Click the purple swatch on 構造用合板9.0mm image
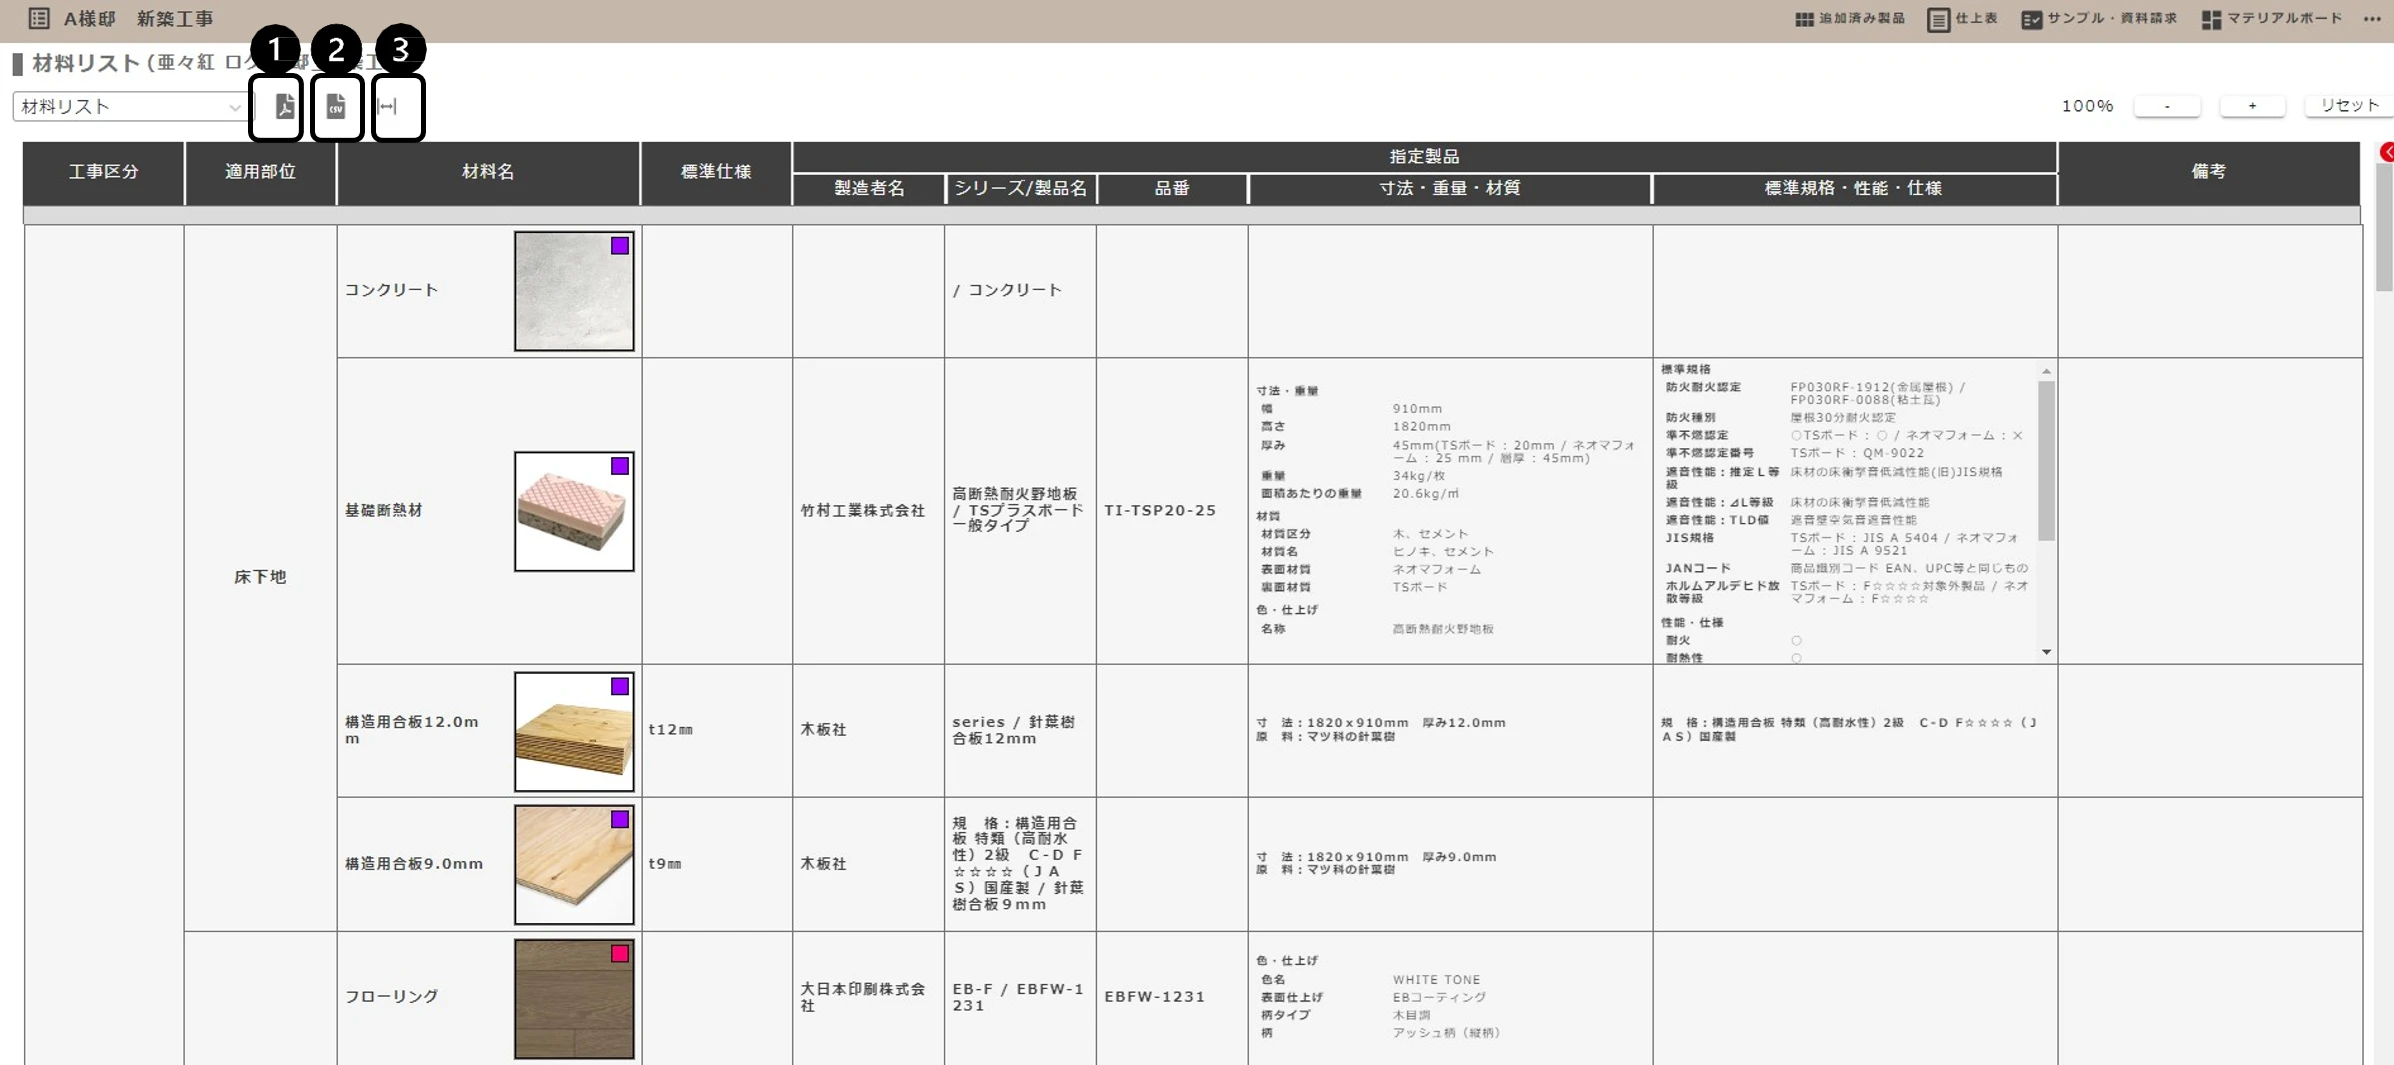 coord(620,819)
